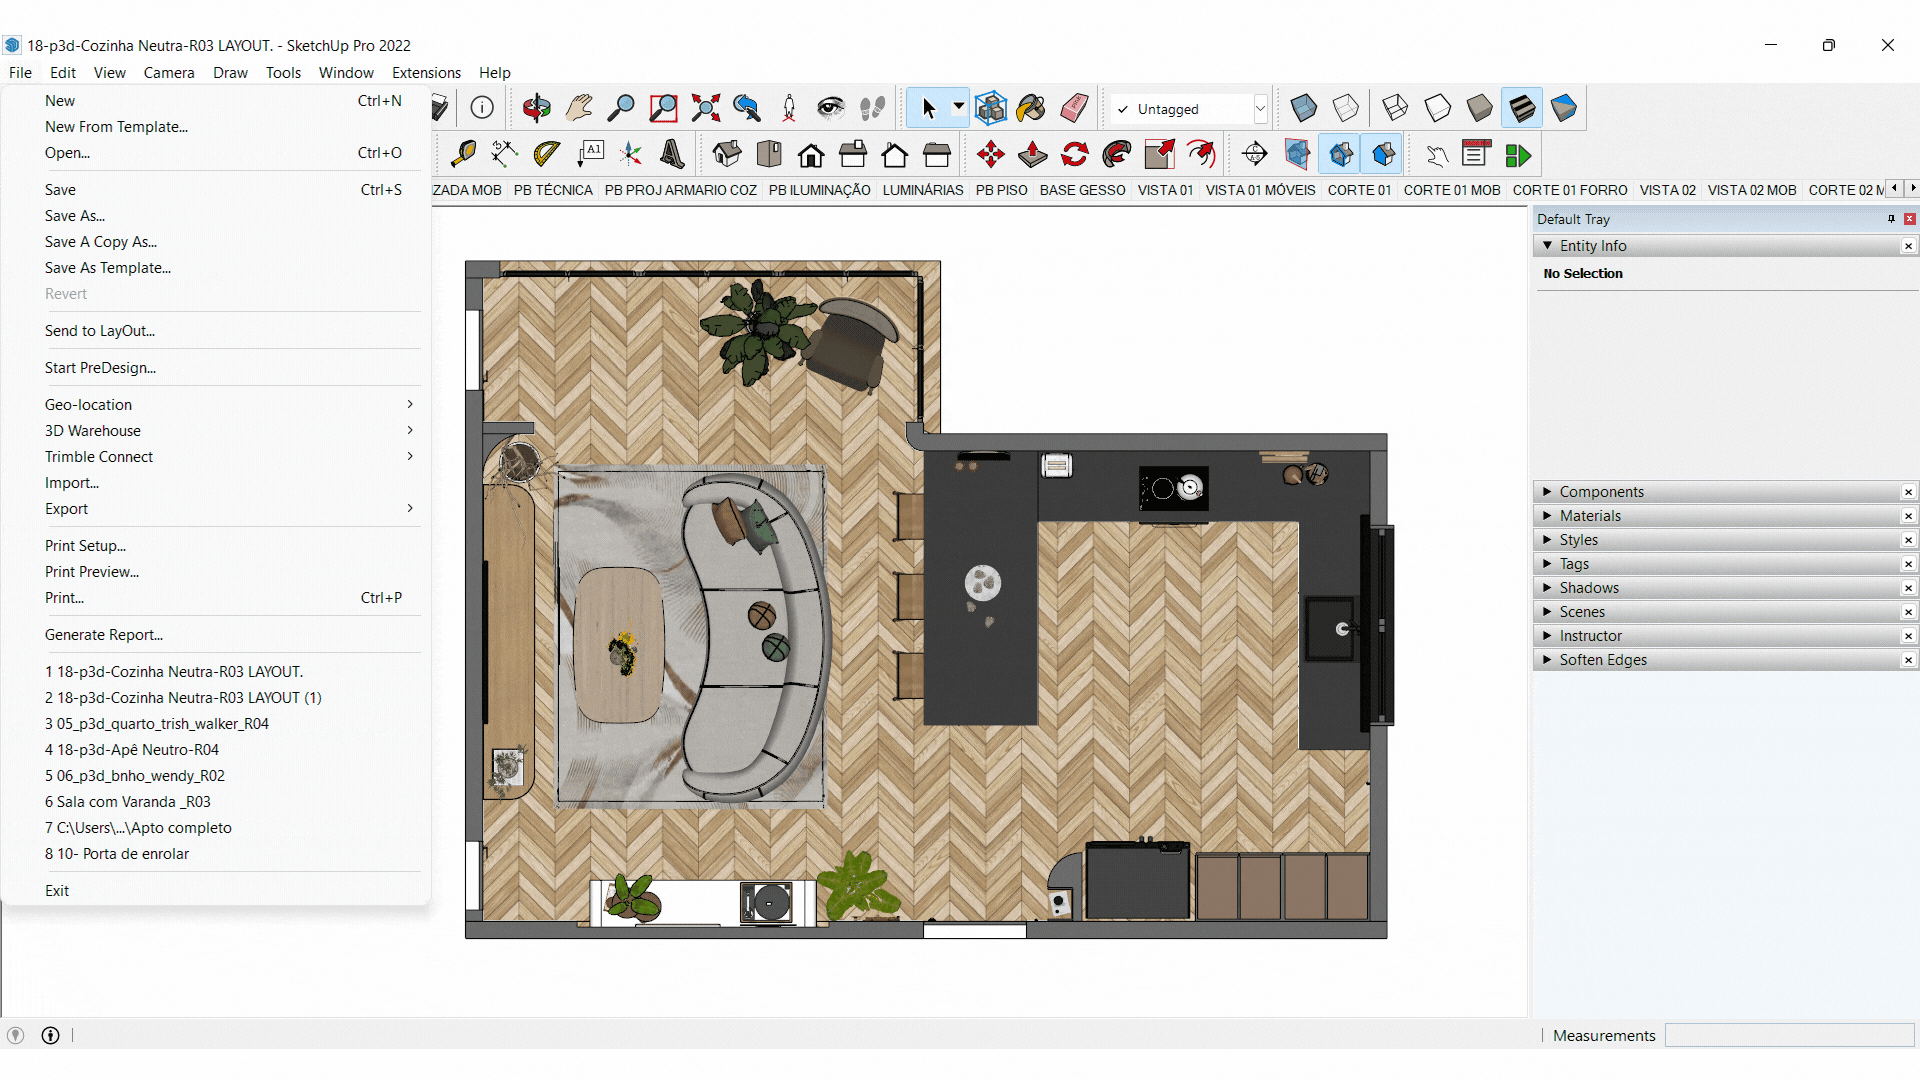Expand the Tags panel
1920x1080 pixels.
1548,564
